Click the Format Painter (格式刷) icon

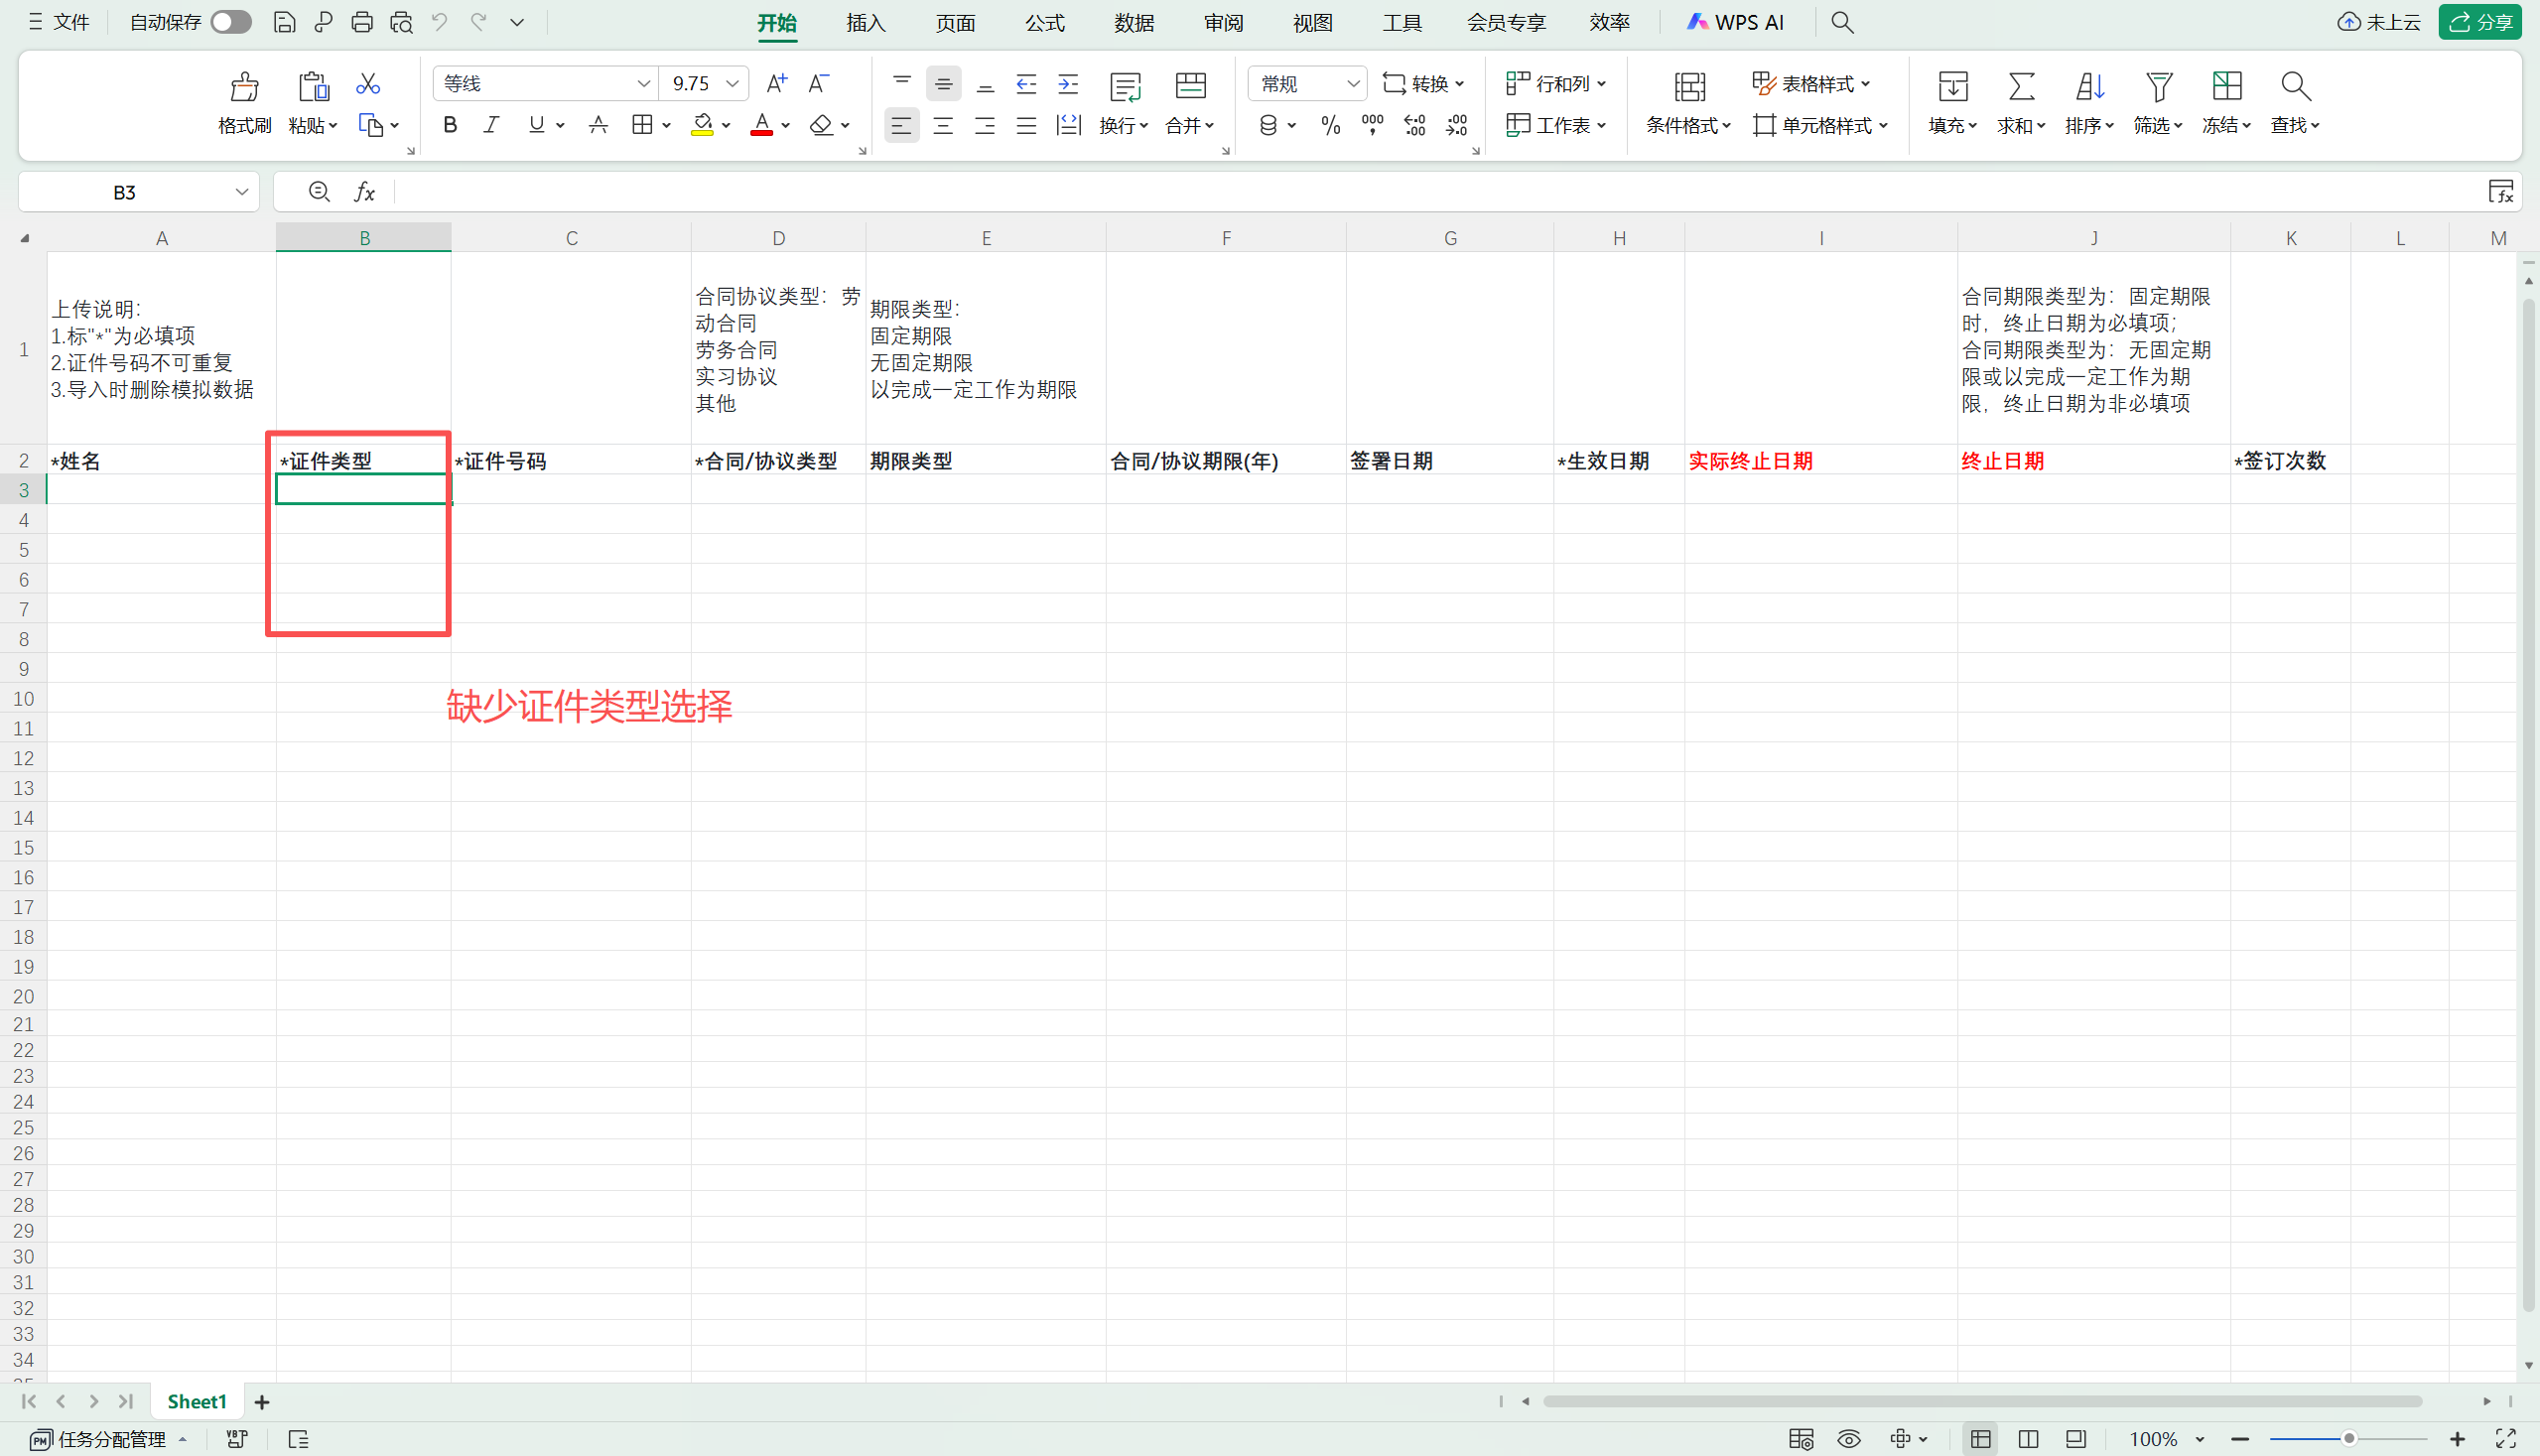[x=244, y=87]
